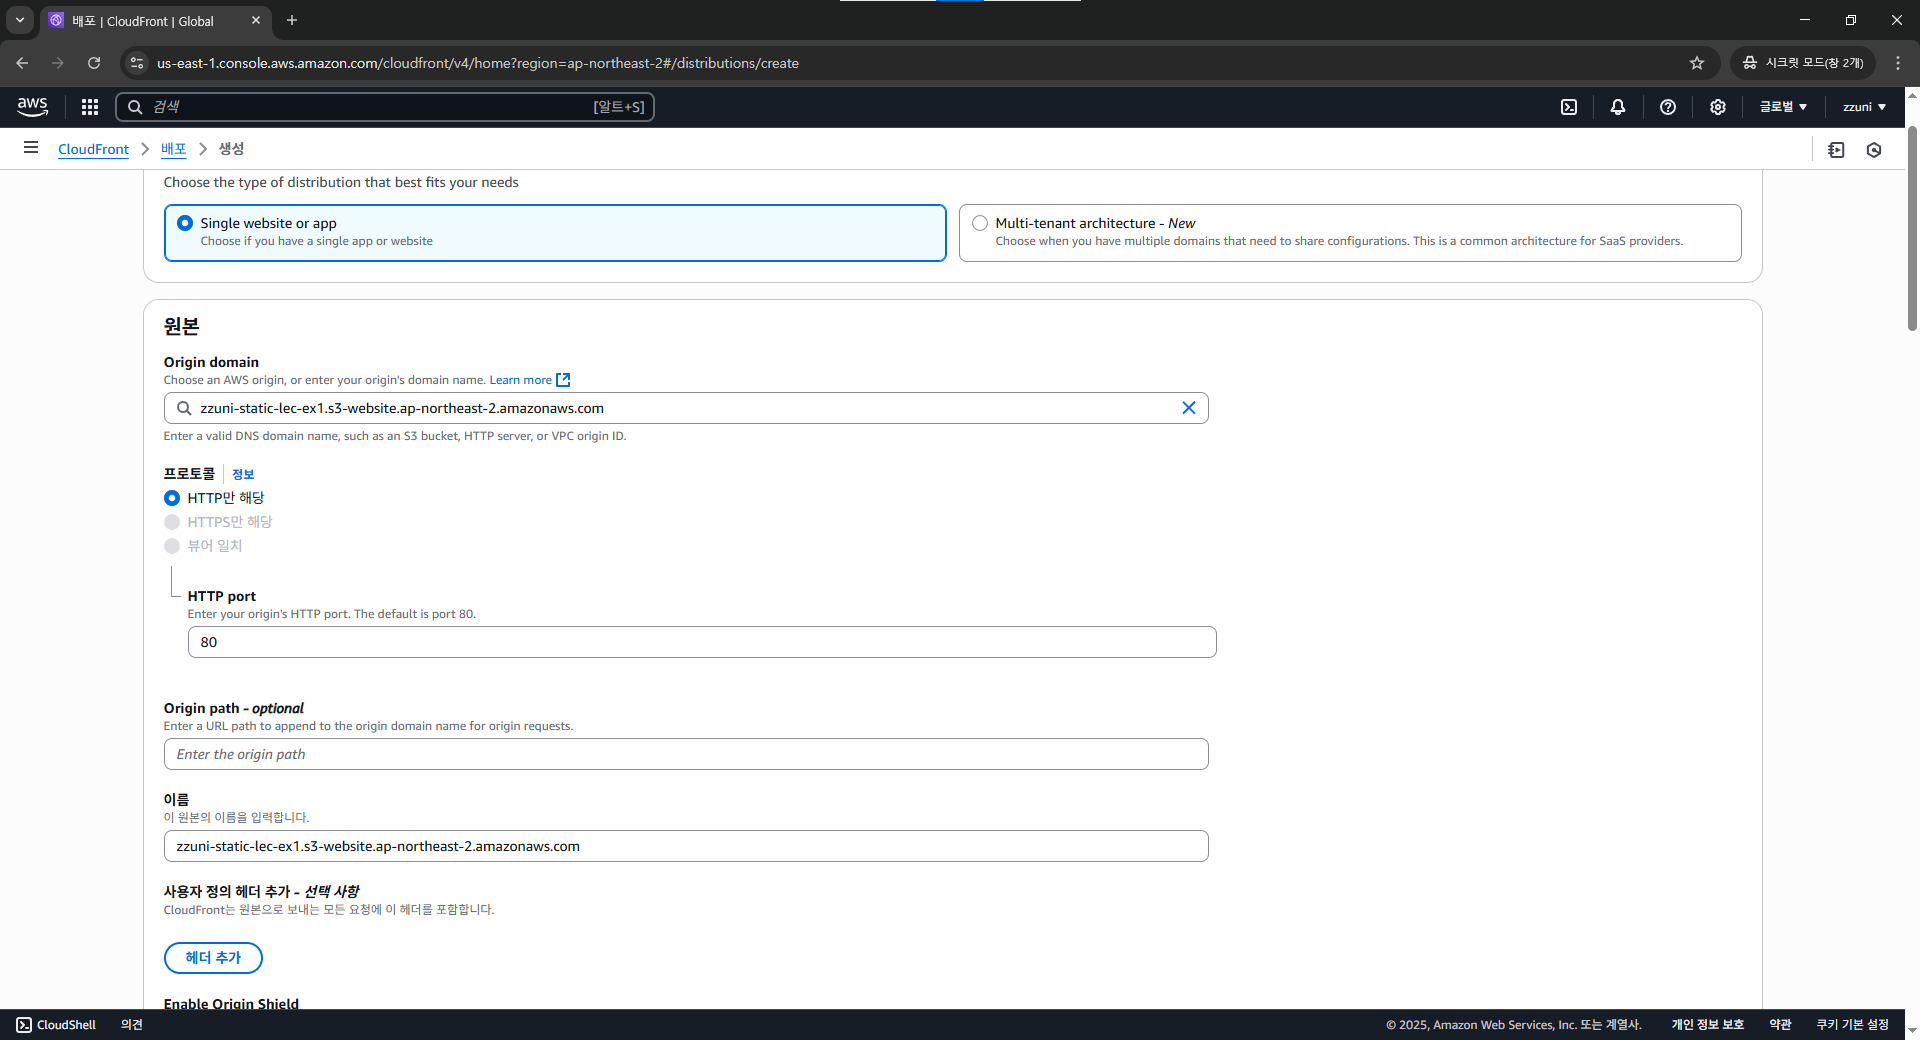
Task: Focus the AWS 검색 search box
Action: (x=385, y=107)
